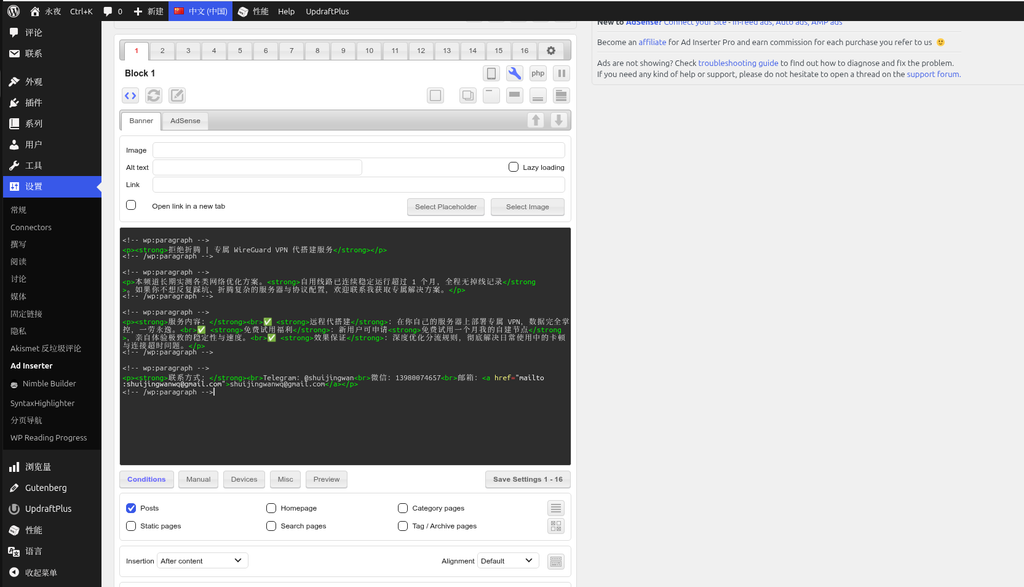Open support forum link

[x=933, y=74]
